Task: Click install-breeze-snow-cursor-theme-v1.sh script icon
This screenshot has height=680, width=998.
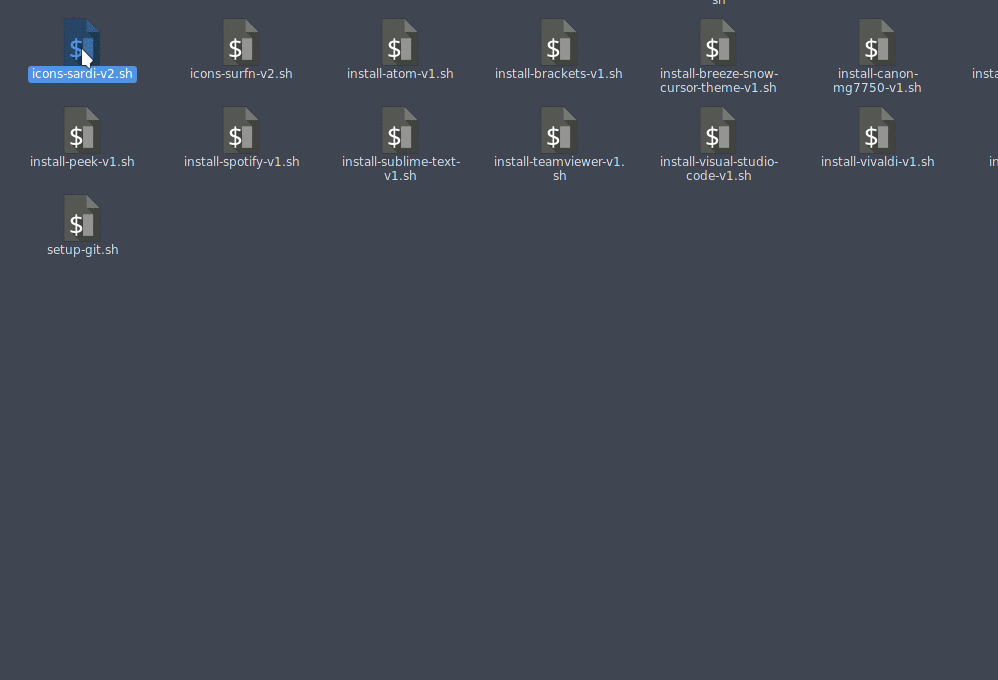Action: 719,42
